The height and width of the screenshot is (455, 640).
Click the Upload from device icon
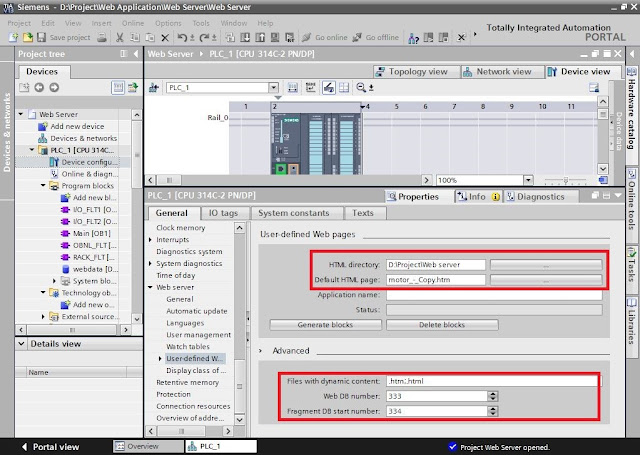click(260, 38)
